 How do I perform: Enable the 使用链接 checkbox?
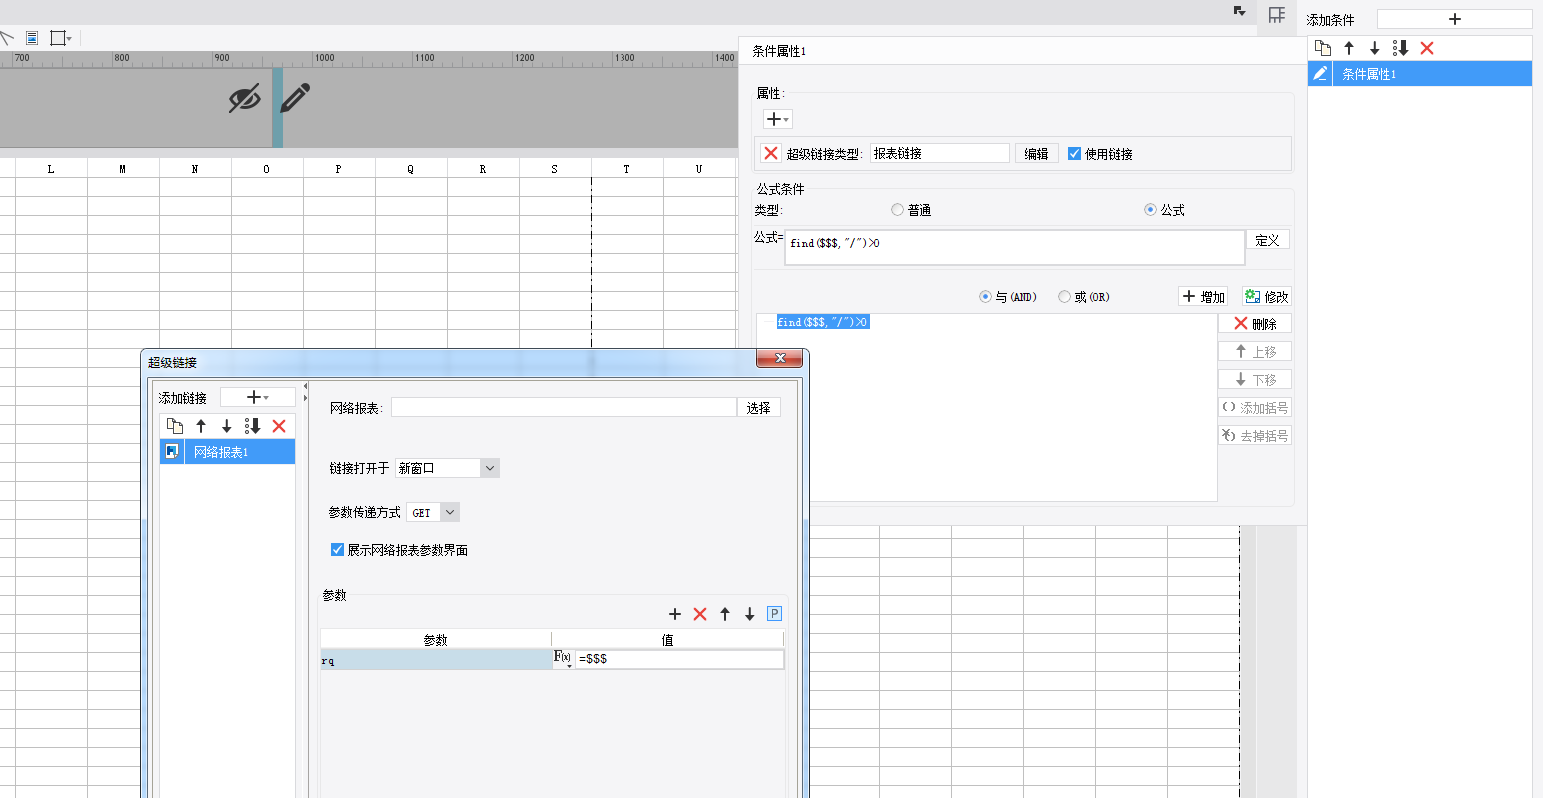(x=1075, y=154)
